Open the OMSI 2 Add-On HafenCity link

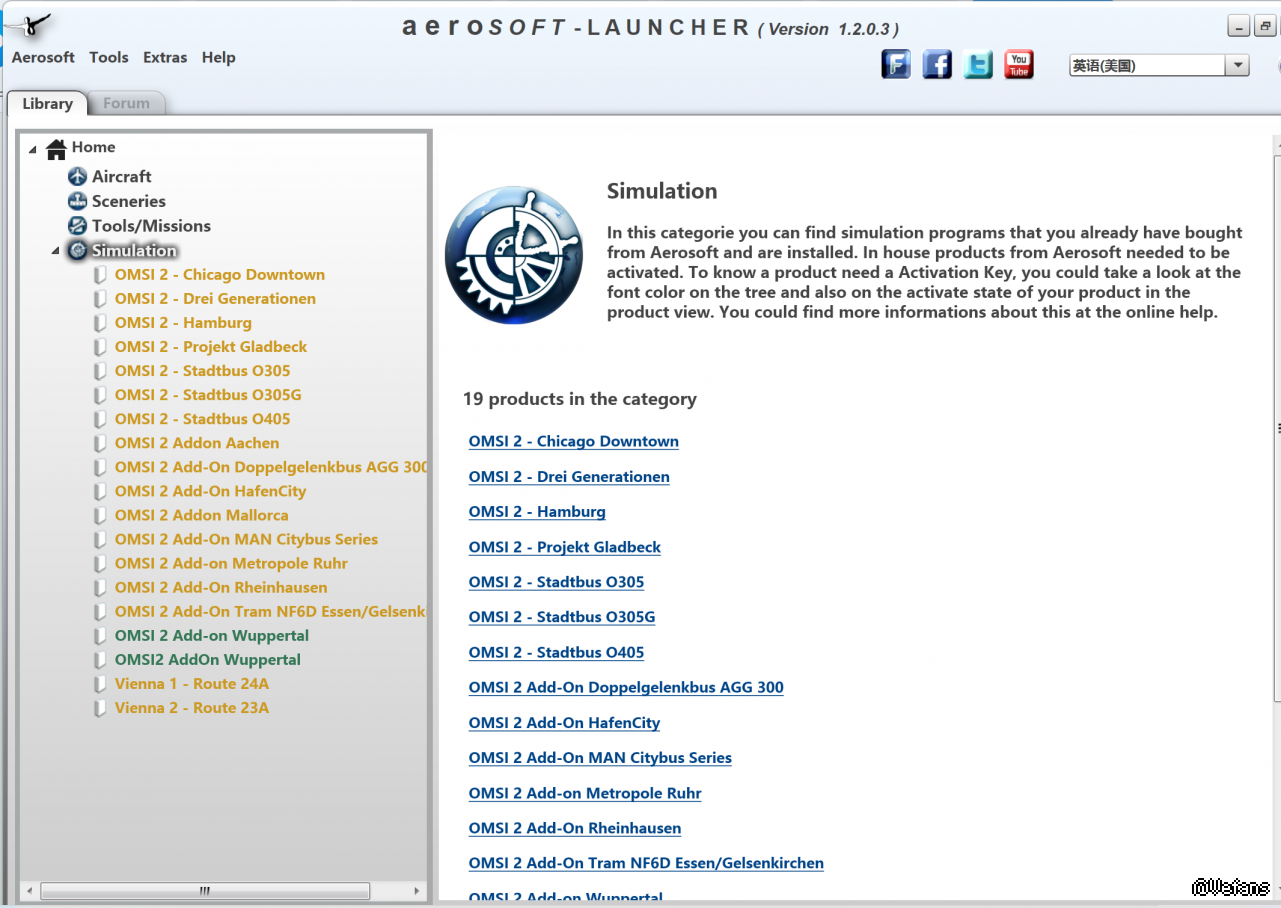pos(564,723)
